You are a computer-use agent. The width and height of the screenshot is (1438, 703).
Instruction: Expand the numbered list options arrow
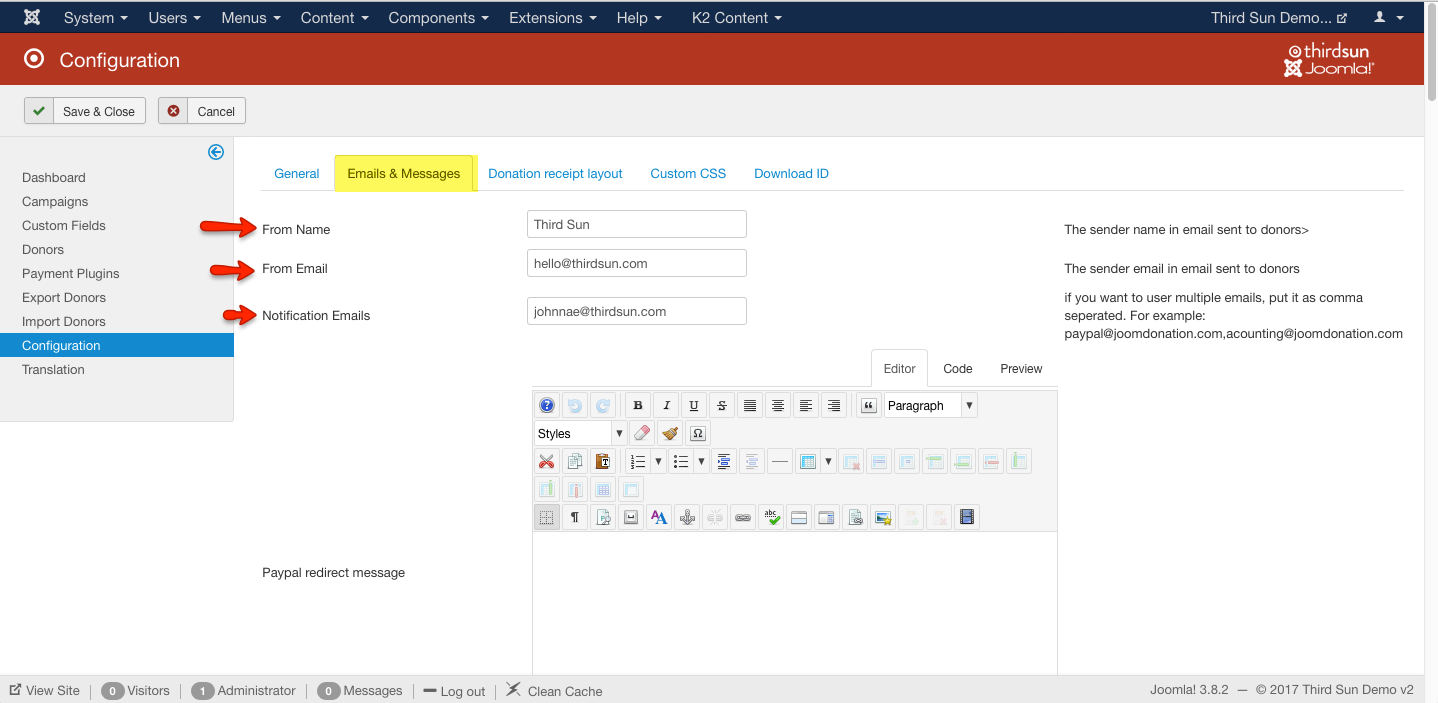pyautogui.click(x=658, y=462)
